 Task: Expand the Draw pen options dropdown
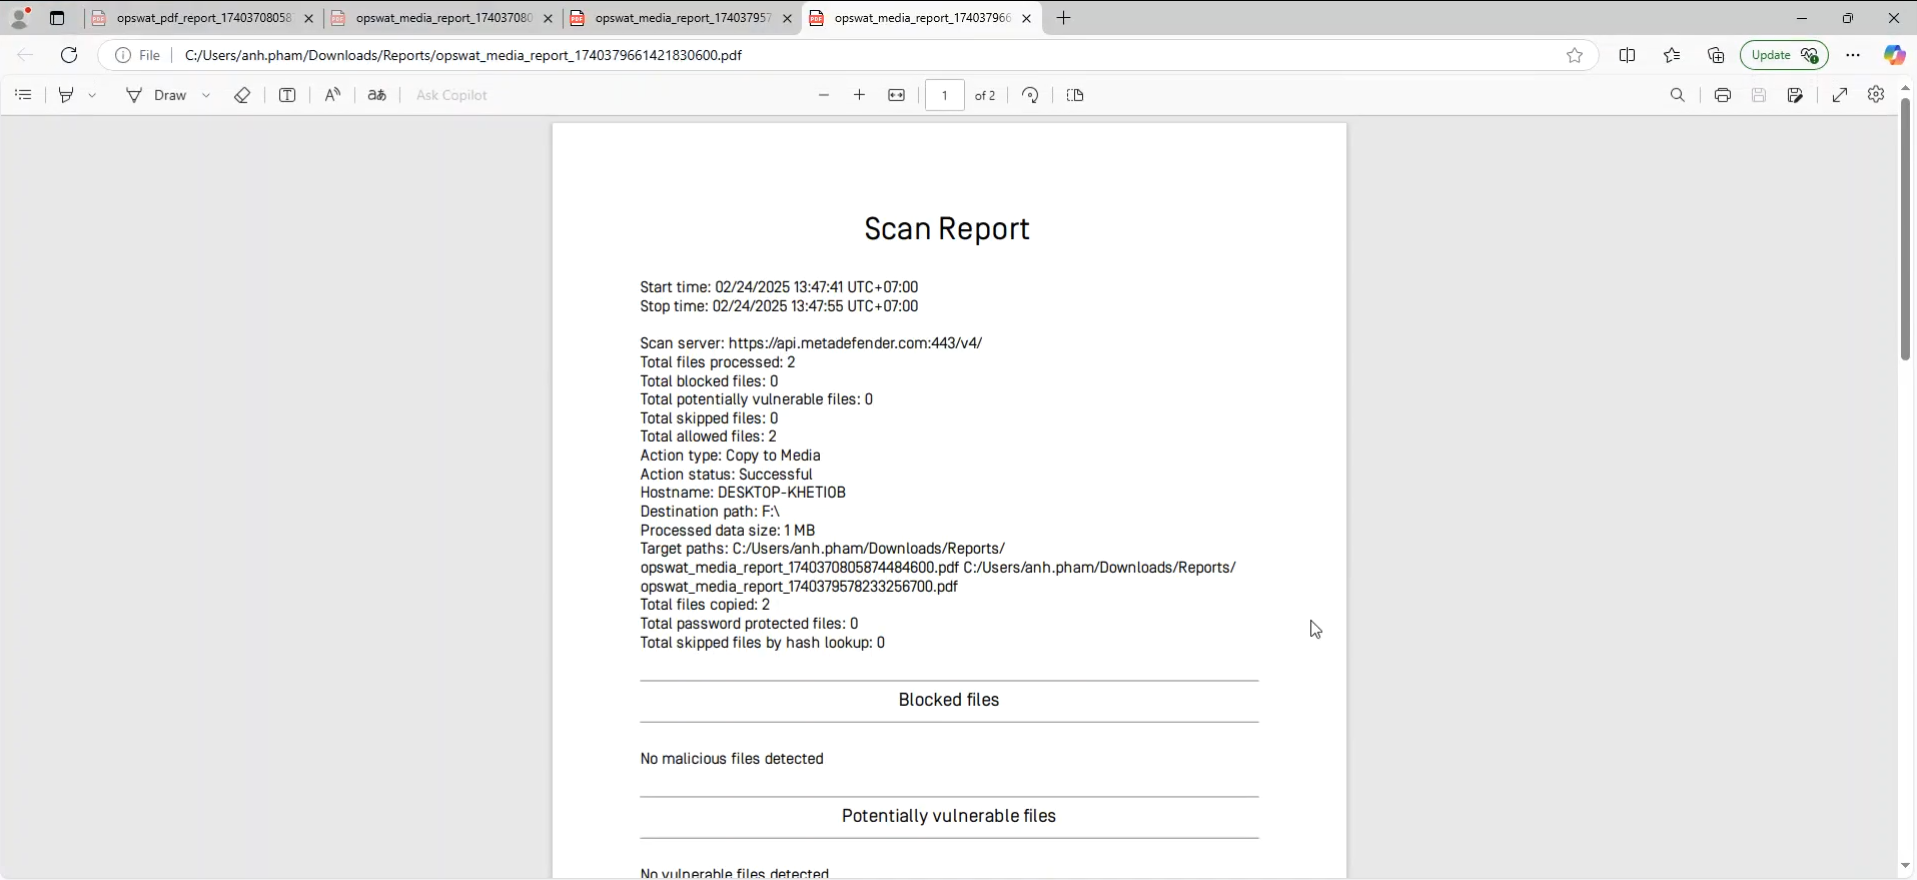(x=206, y=95)
